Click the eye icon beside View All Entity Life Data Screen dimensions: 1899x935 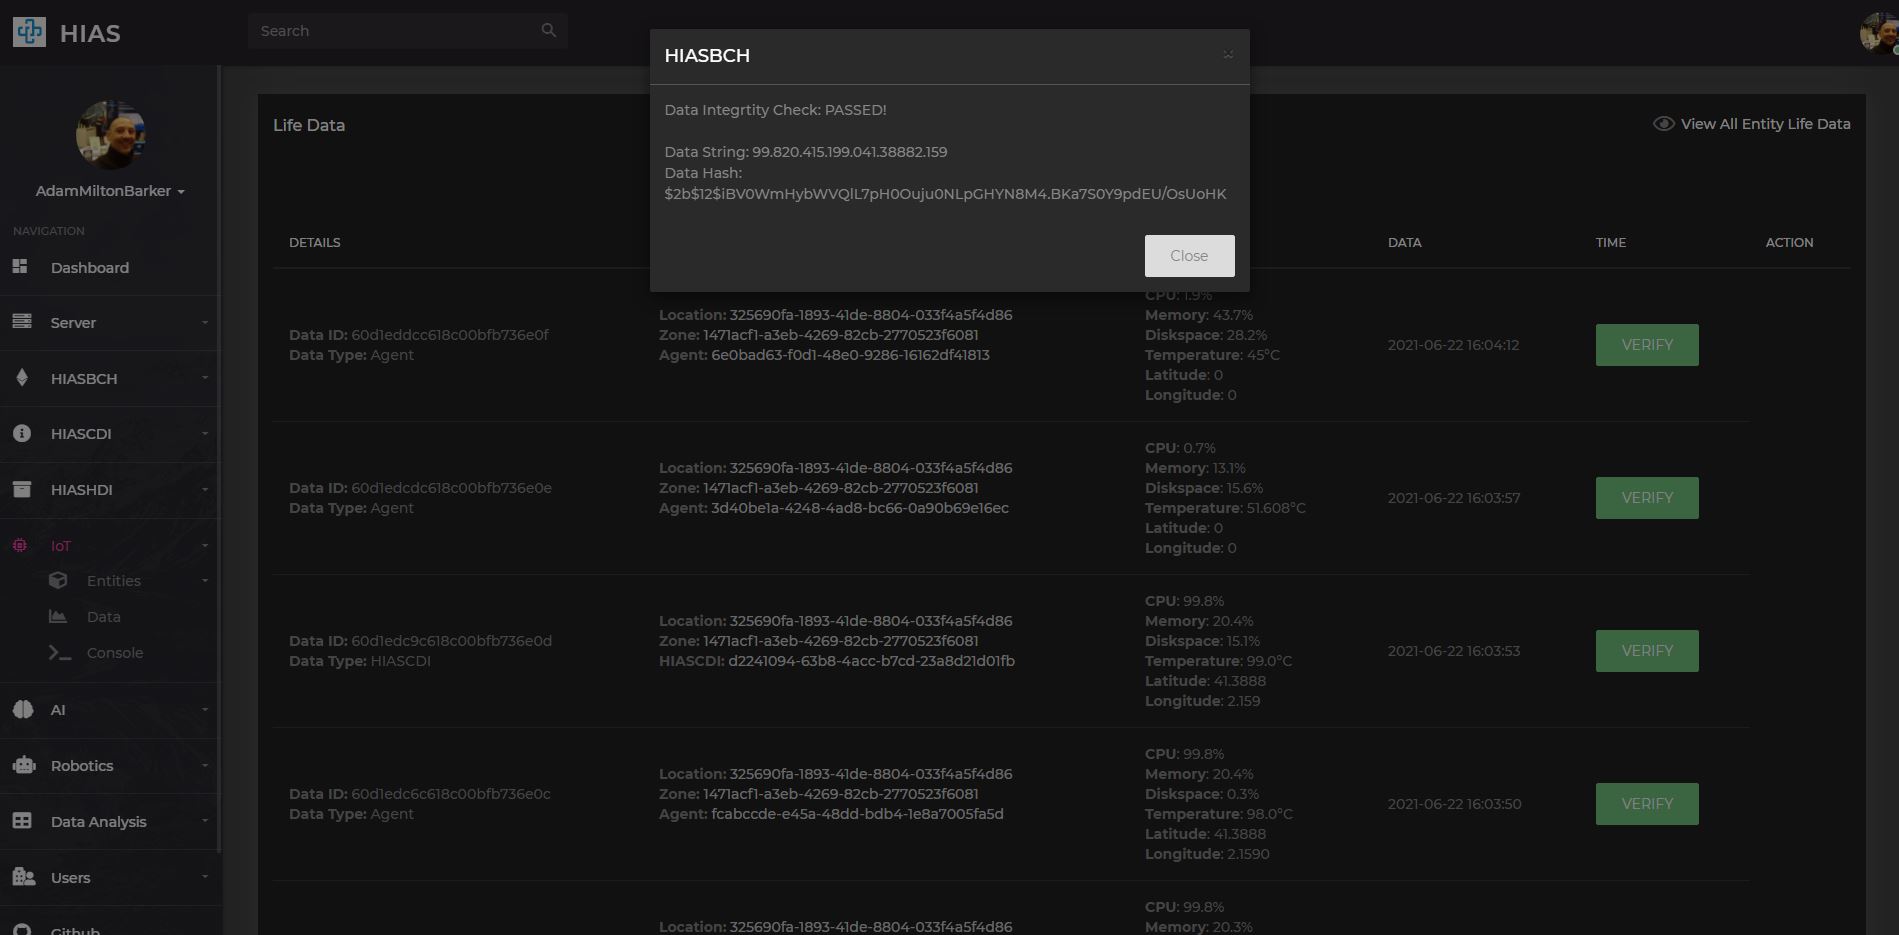[1663, 124]
